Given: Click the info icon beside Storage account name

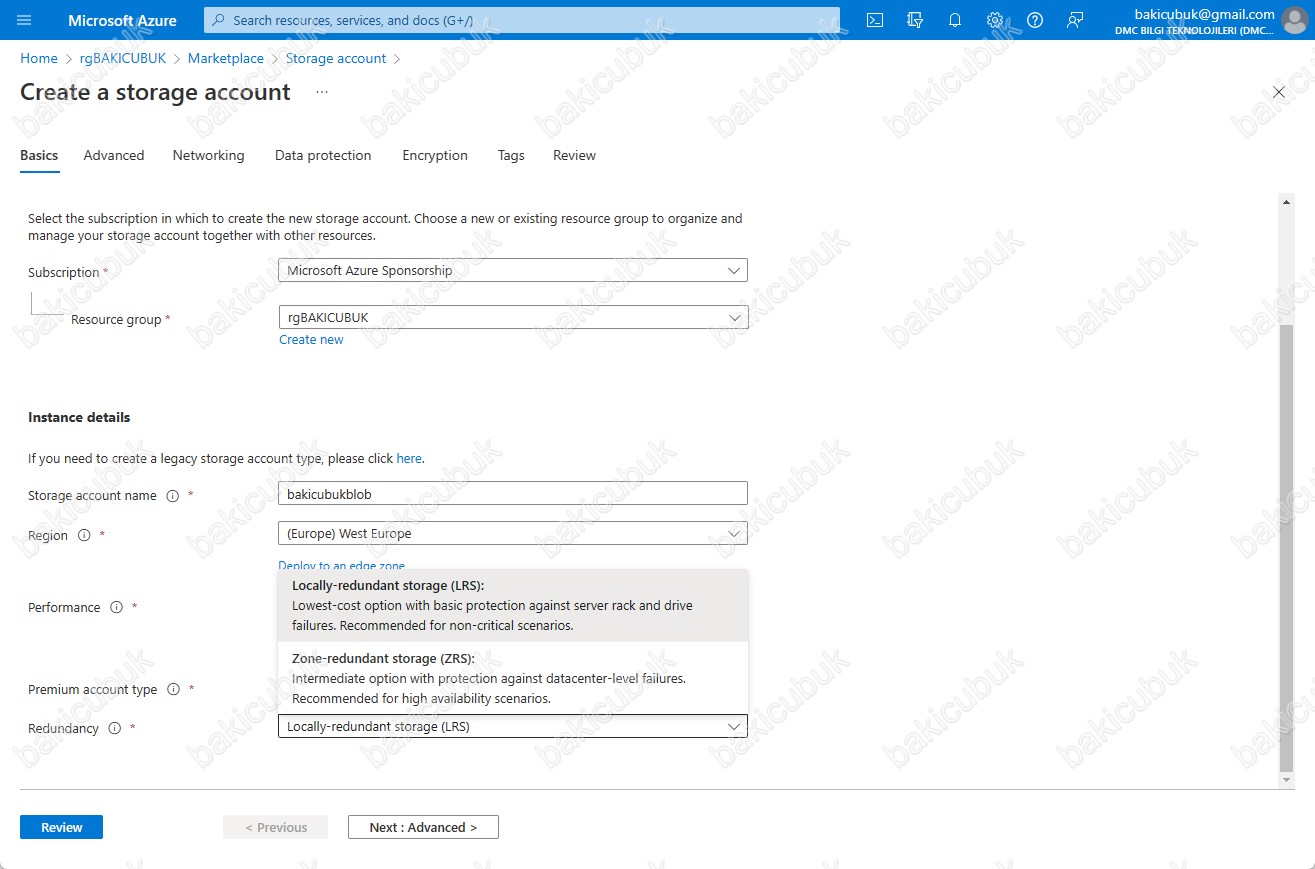Looking at the screenshot, I should tap(172, 496).
